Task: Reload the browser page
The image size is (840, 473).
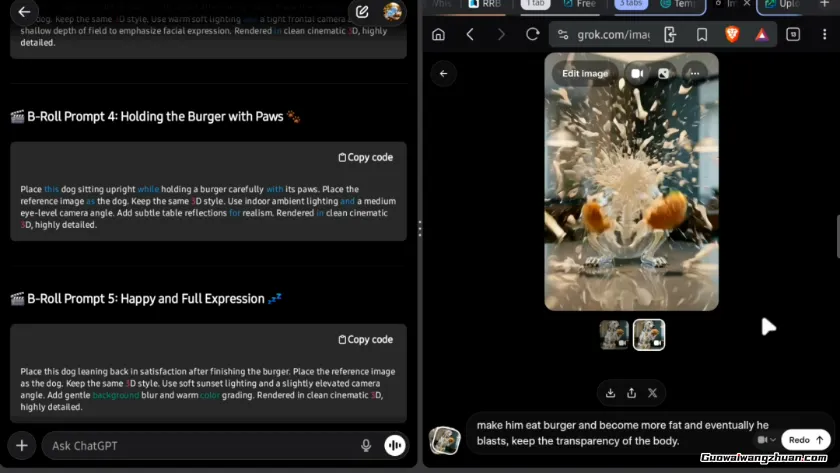Action: click(x=532, y=34)
